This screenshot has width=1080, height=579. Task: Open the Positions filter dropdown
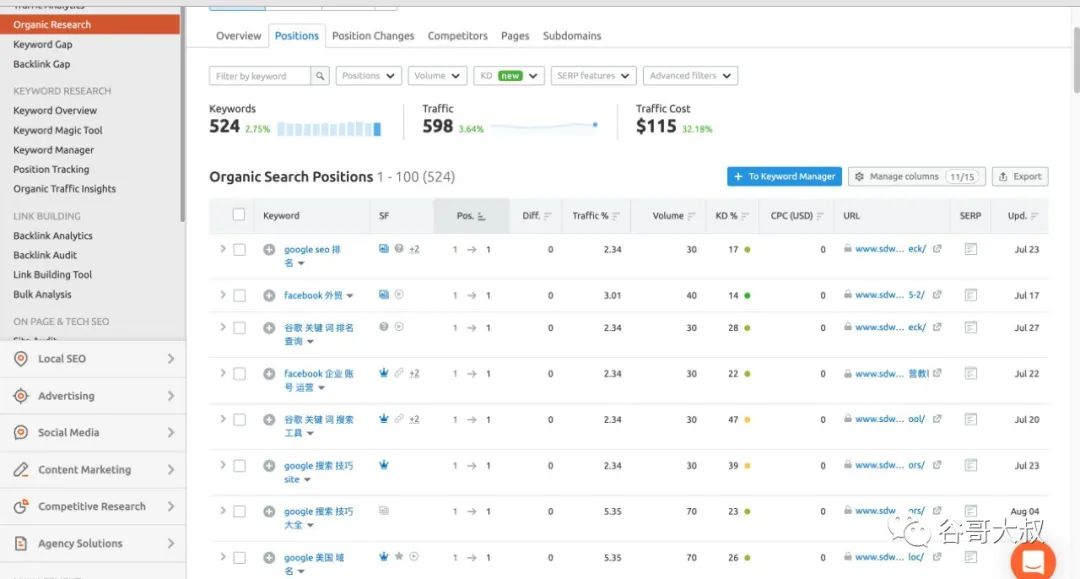(x=368, y=76)
